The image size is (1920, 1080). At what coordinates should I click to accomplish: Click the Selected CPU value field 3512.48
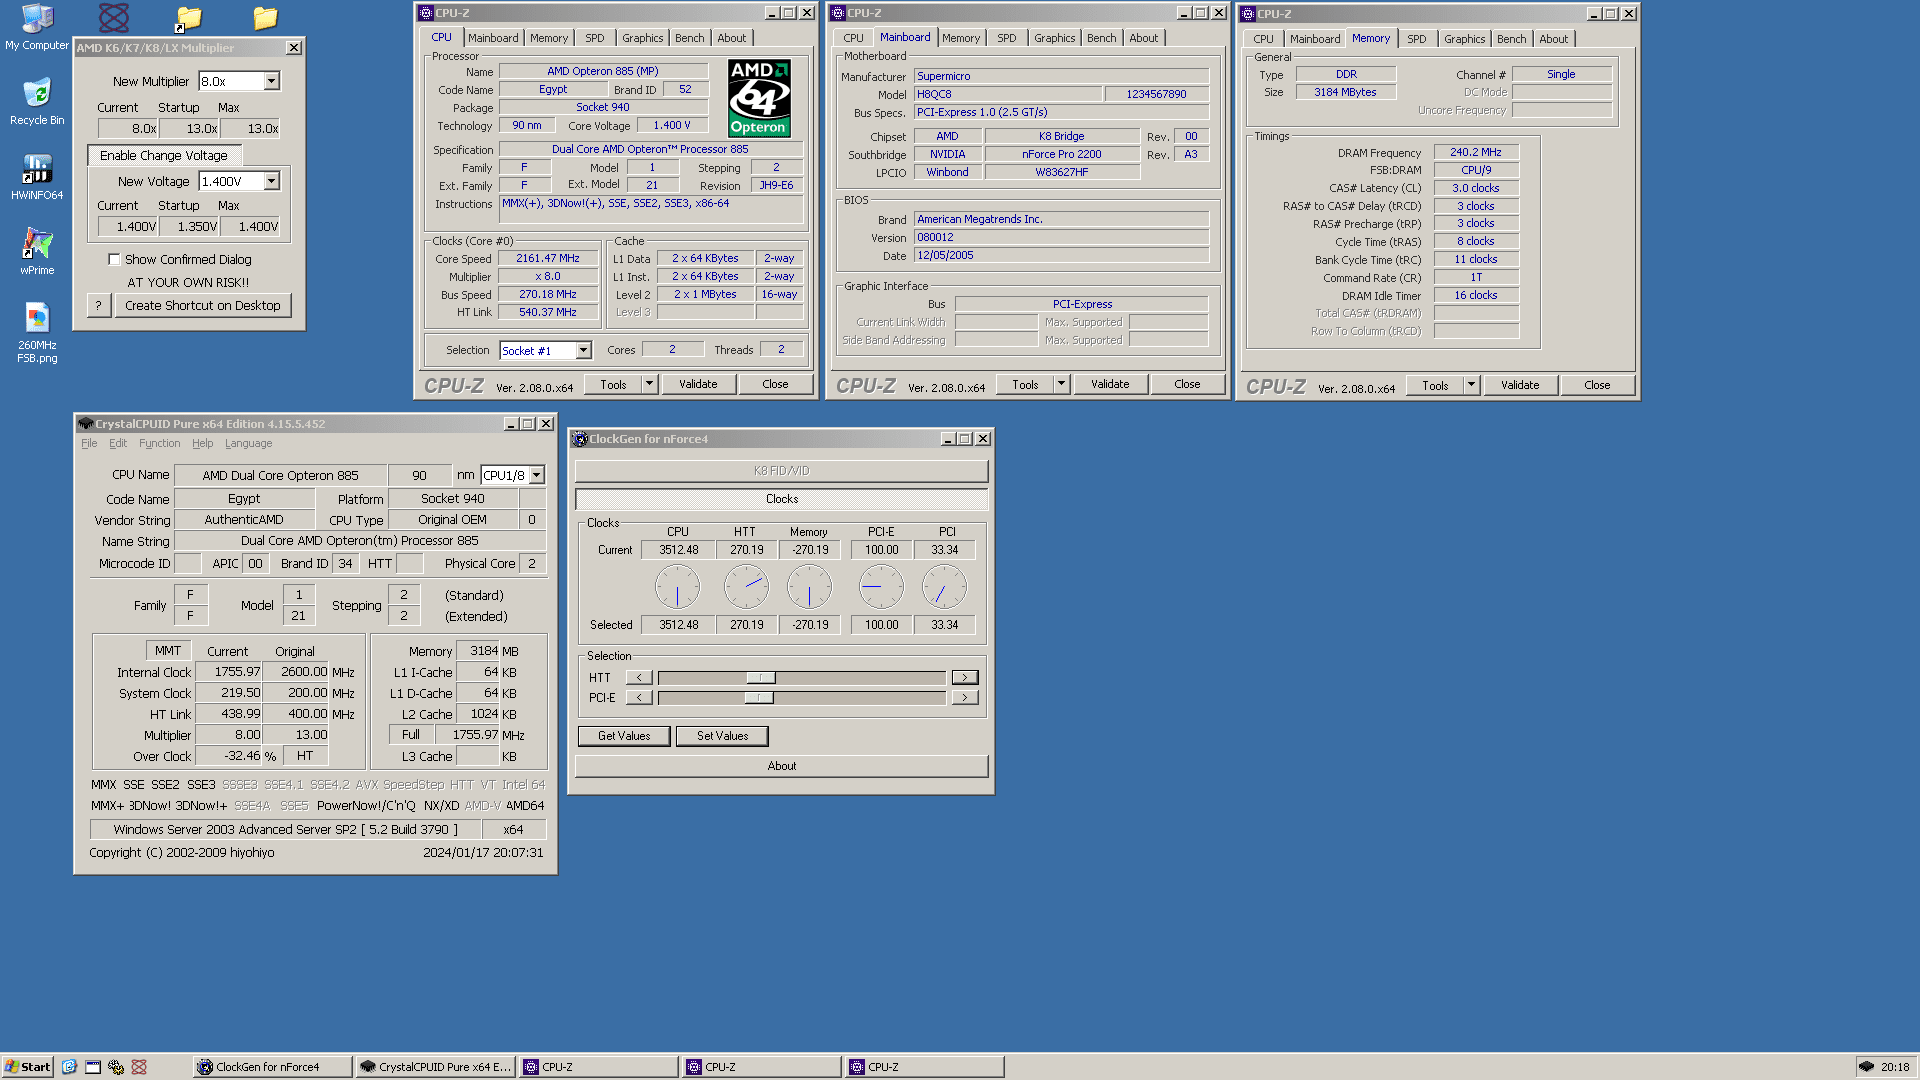click(x=679, y=625)
